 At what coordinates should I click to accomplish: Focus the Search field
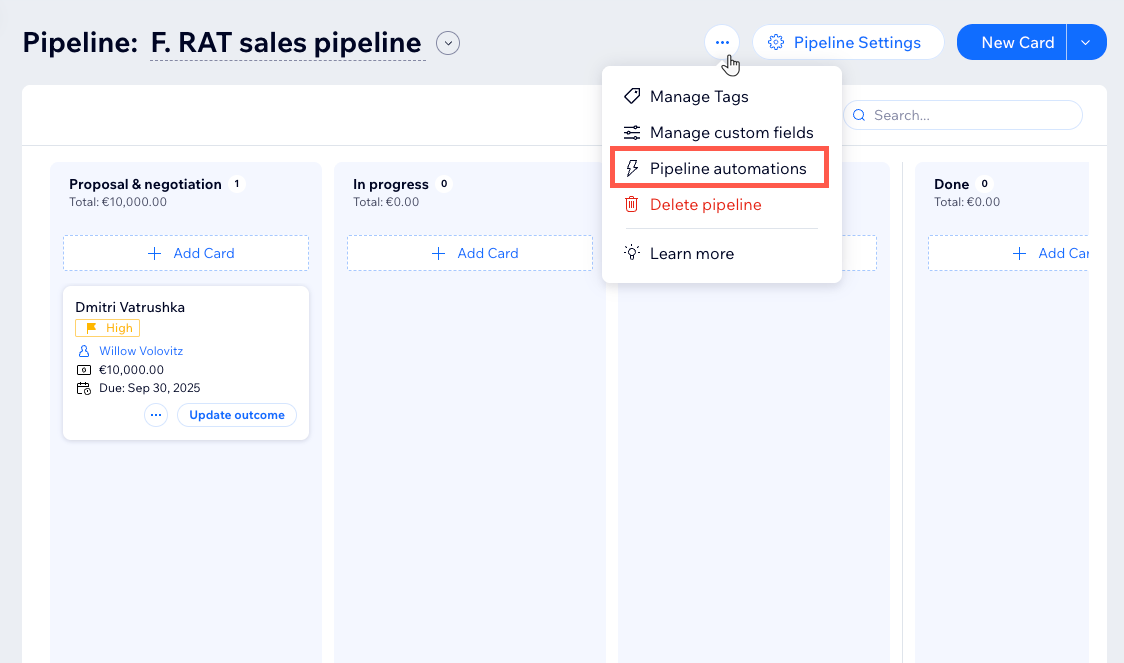pyautogui.click(x=963, y=115)
